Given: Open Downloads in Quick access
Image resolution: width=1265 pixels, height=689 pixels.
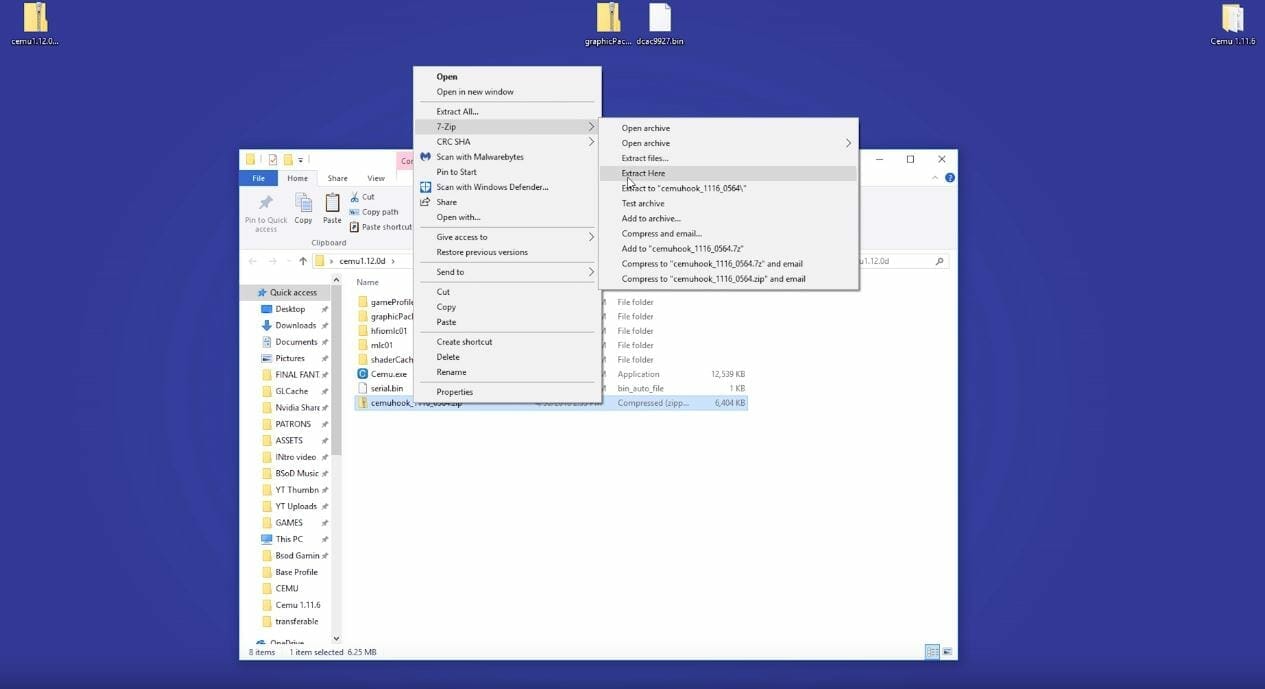Looking at the screenshot, I should 295,325.
